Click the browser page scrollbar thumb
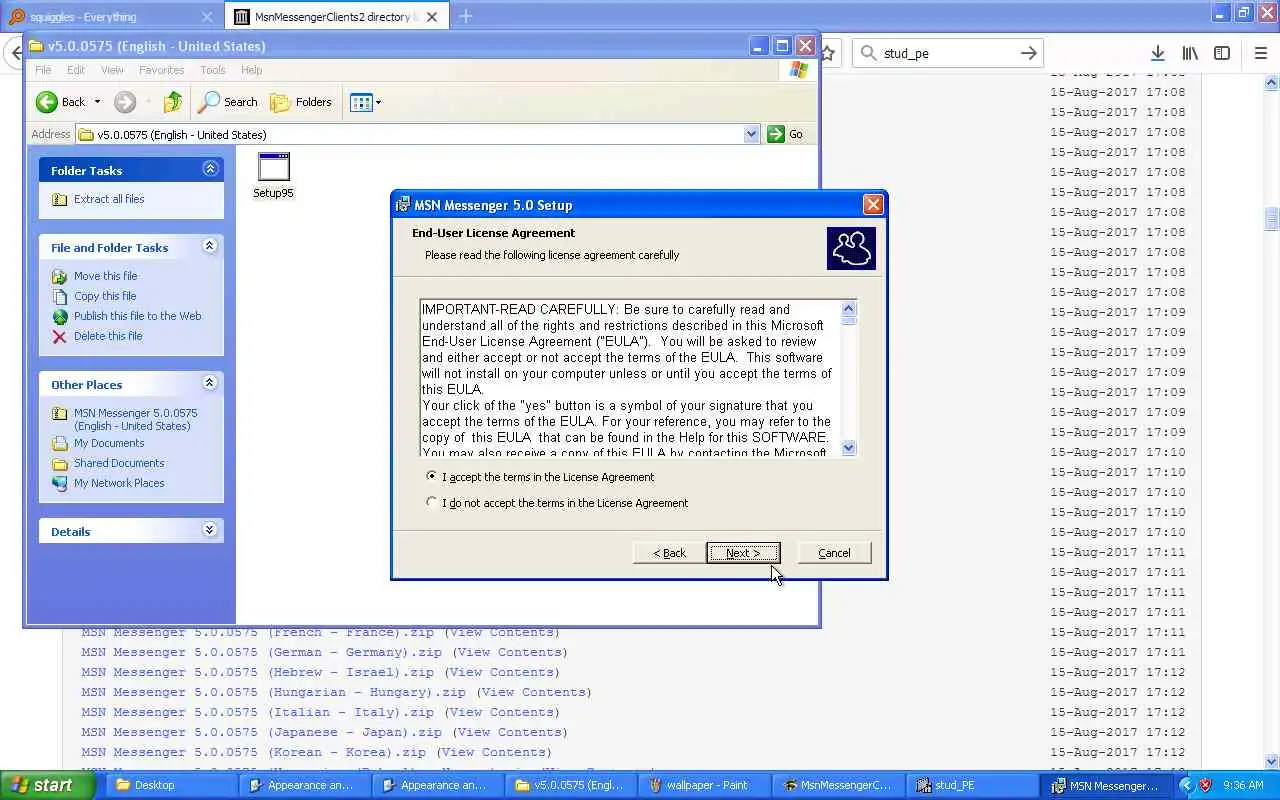The width and height of the screenshot is (1280, 800). point(1272,219)
